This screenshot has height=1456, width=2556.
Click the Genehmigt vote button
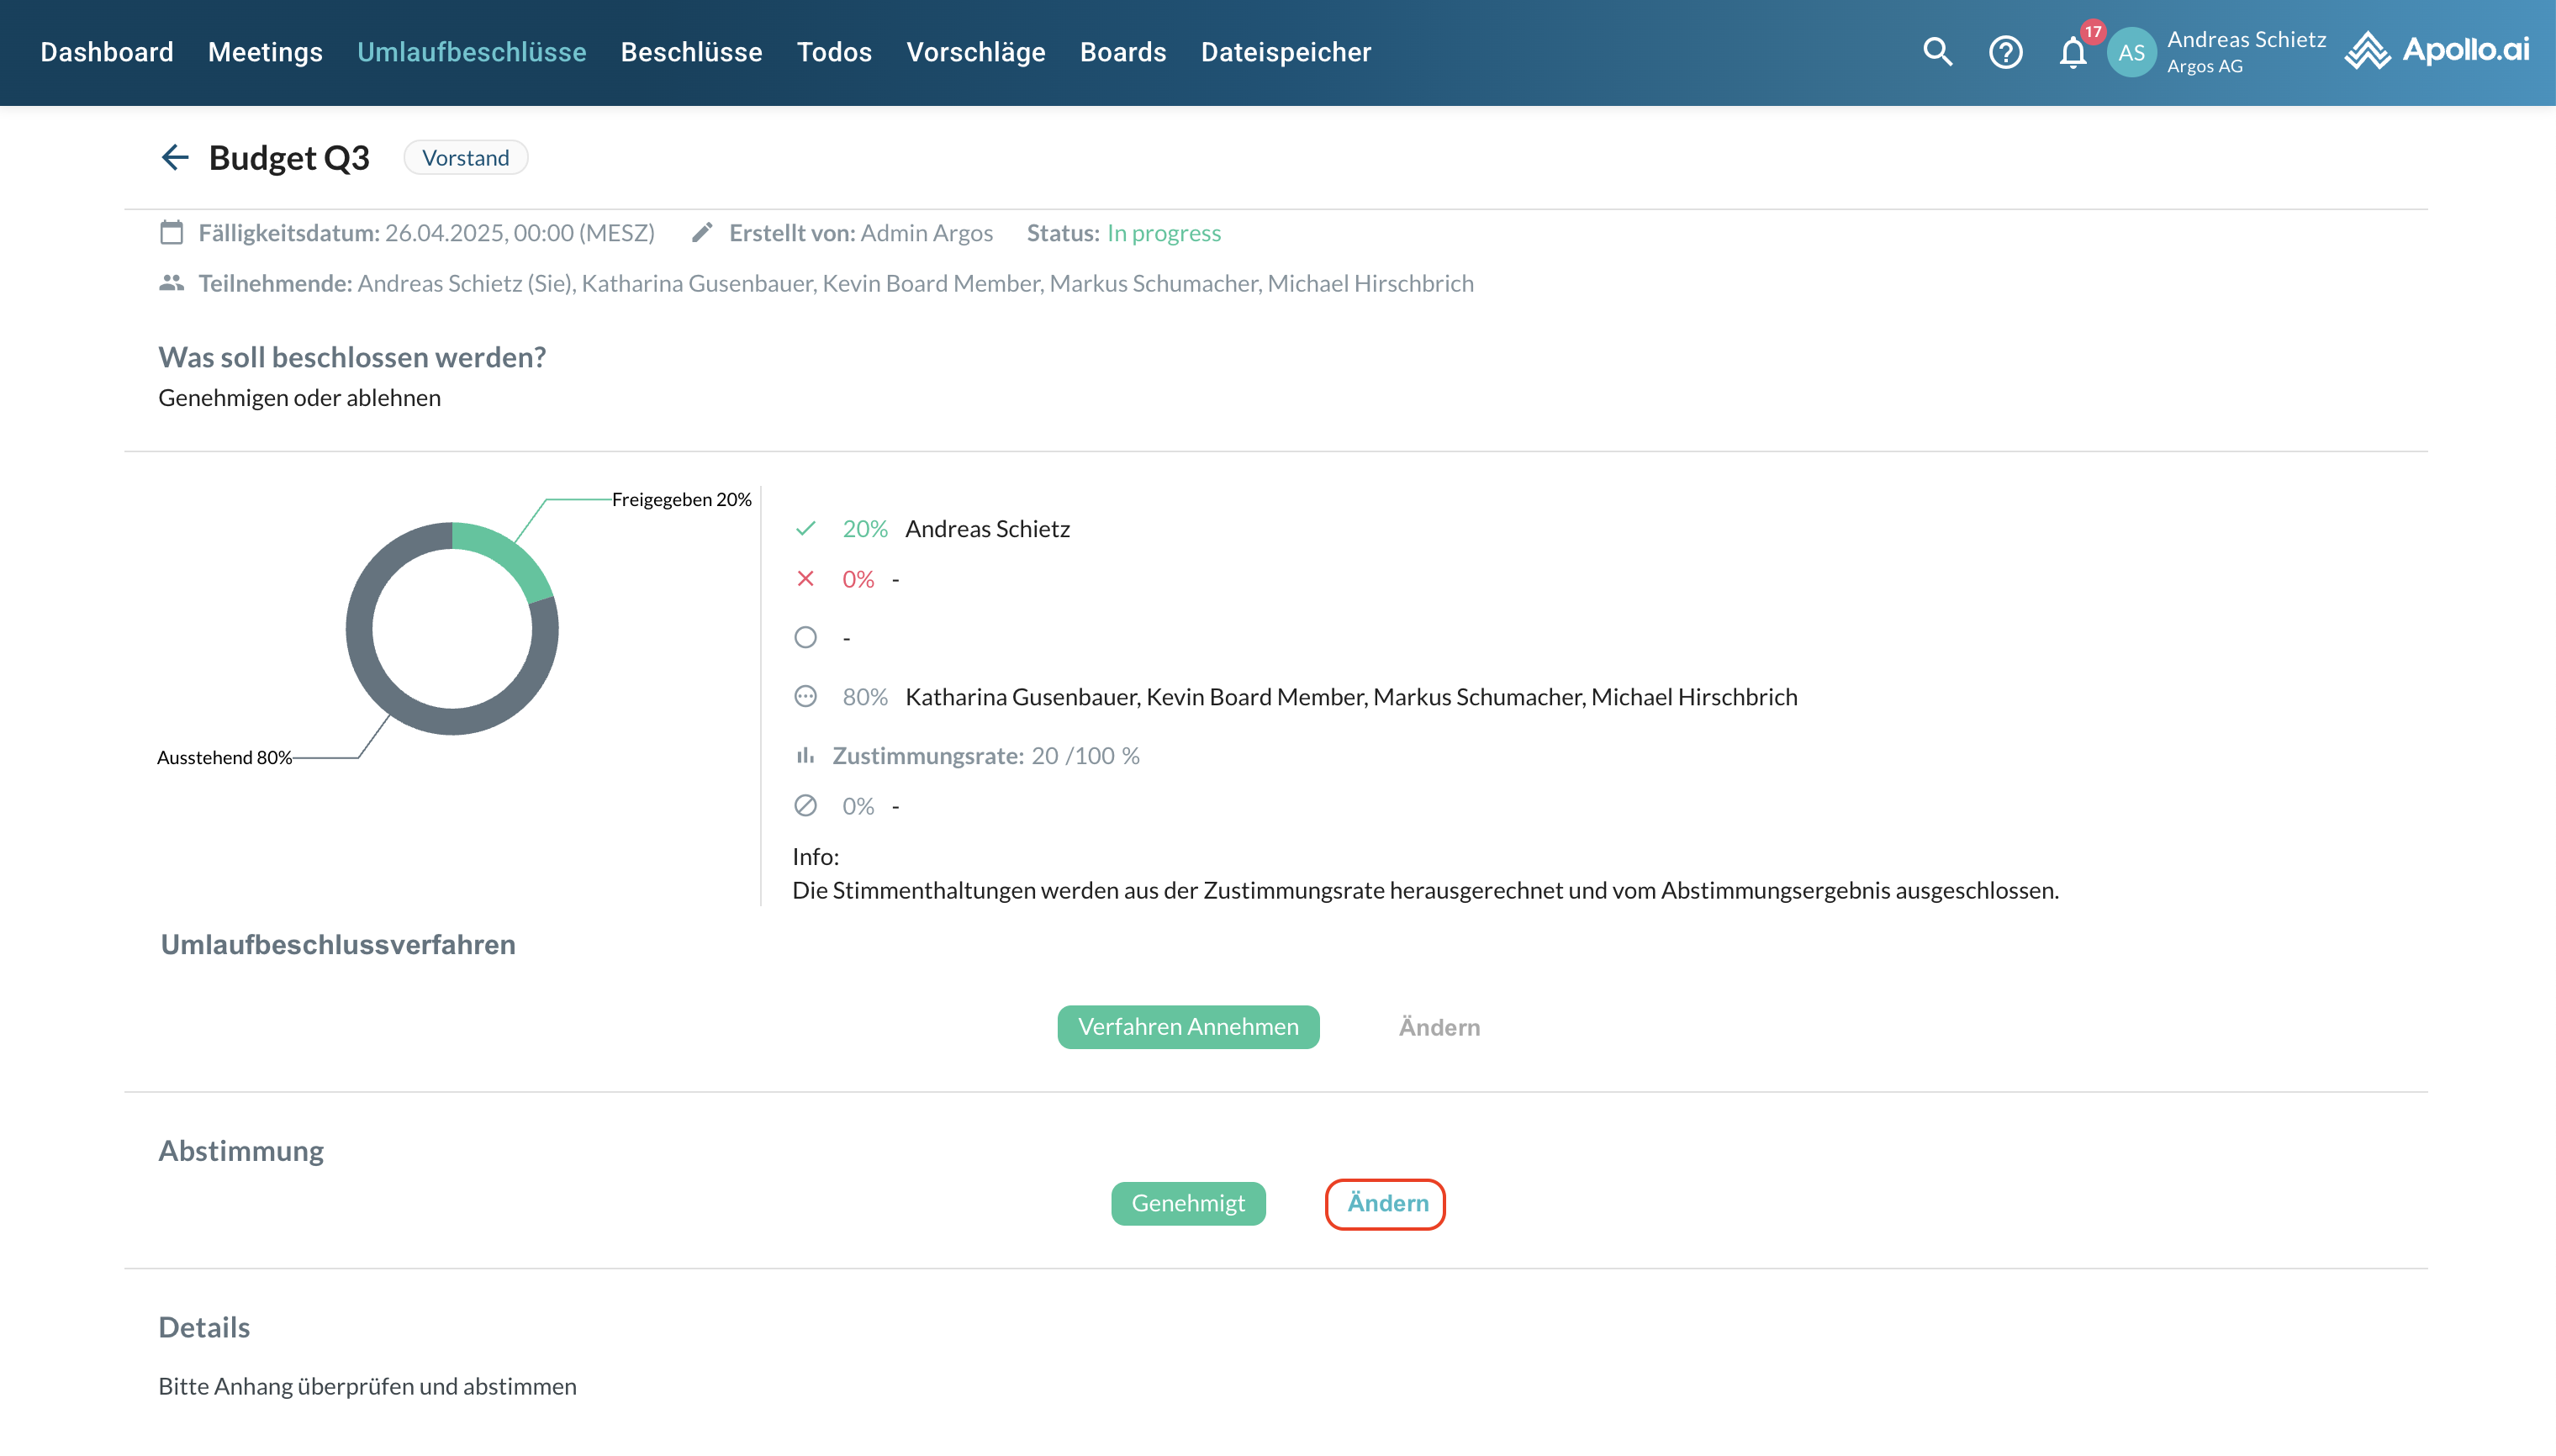(1188, 1203)
